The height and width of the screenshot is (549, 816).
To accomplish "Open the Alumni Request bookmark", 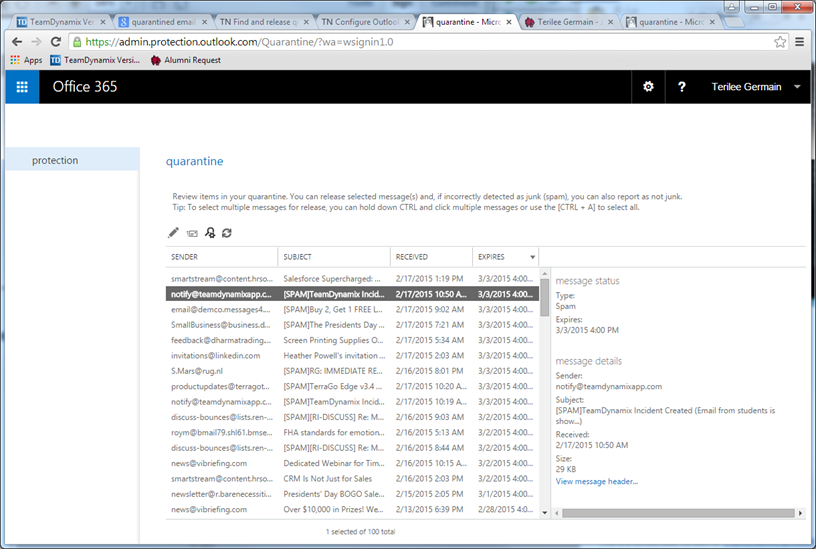I will tap(186, 60).
